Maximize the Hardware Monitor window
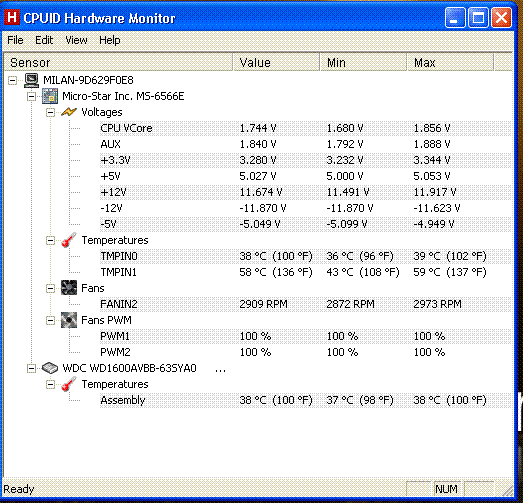 point(478,17)
